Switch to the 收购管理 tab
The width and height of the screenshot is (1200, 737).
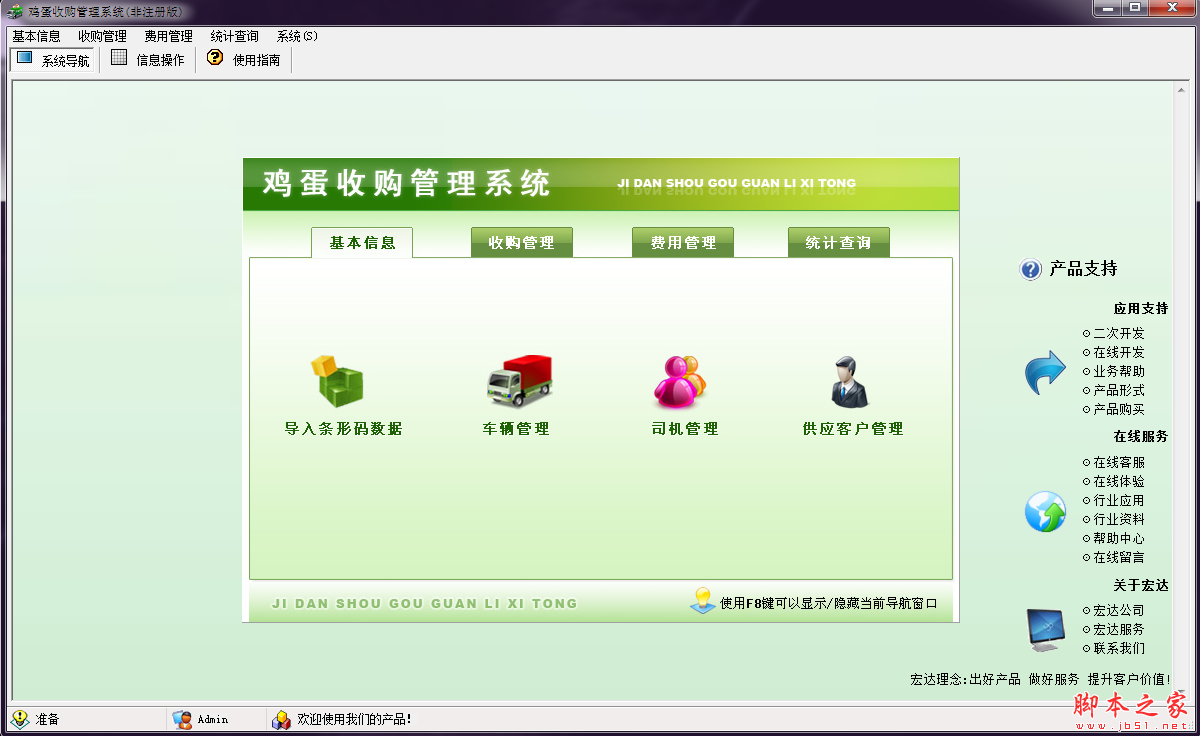pyautogui.click(x=521, y=241)
